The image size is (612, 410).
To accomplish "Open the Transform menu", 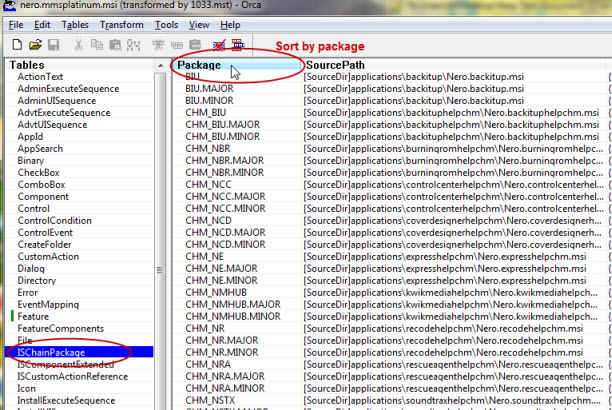I will (121, 25).
